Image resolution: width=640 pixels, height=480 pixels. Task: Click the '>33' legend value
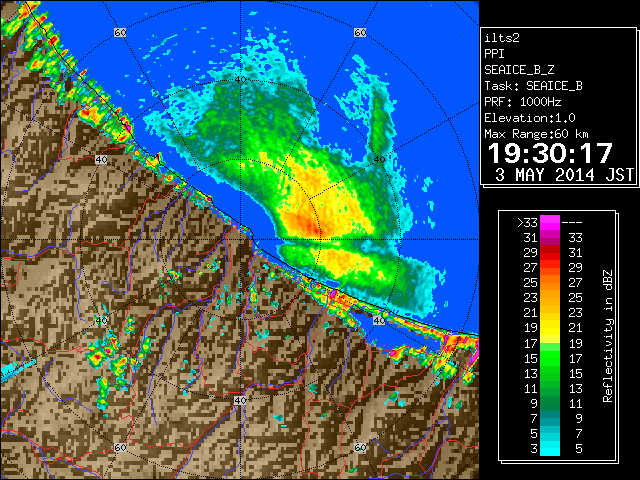(x=527, y=223)
